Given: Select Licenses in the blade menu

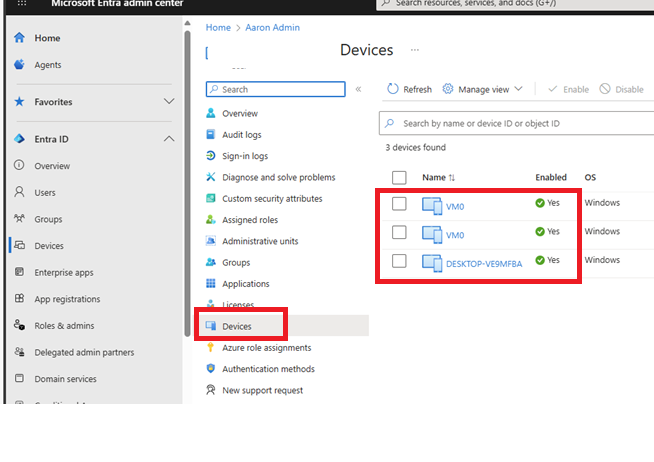Looking at the screenshot, I should tap(238, 305).
